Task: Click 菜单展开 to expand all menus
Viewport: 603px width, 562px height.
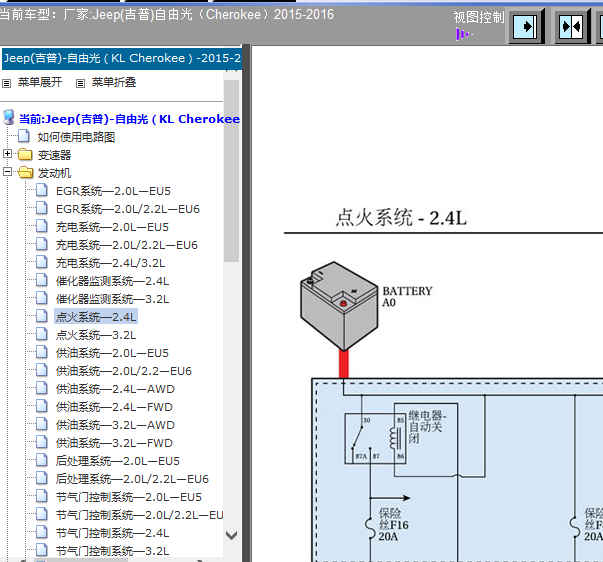Action: pos(40,82)
